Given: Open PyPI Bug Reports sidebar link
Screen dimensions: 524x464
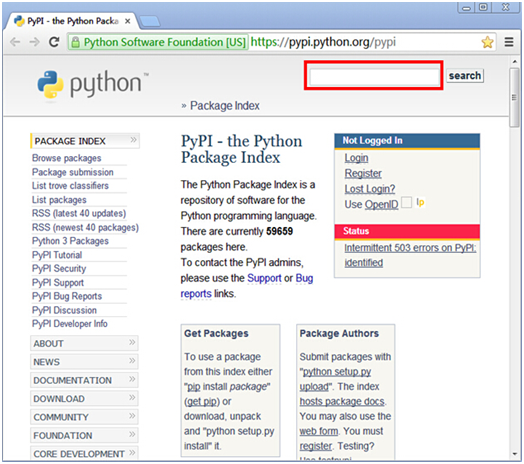Looking at the screenshot, I should (x=67, y=296).
